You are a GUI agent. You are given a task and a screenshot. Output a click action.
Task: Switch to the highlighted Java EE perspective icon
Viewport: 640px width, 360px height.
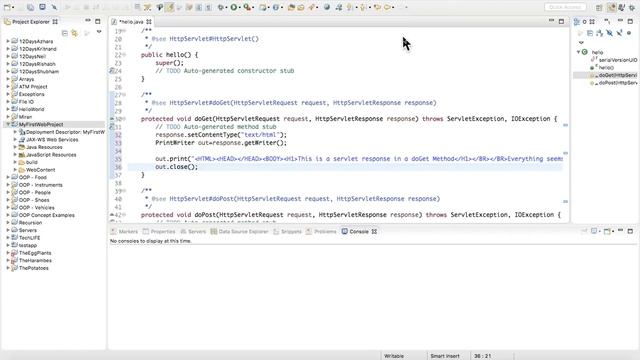(x=611, y=7)
